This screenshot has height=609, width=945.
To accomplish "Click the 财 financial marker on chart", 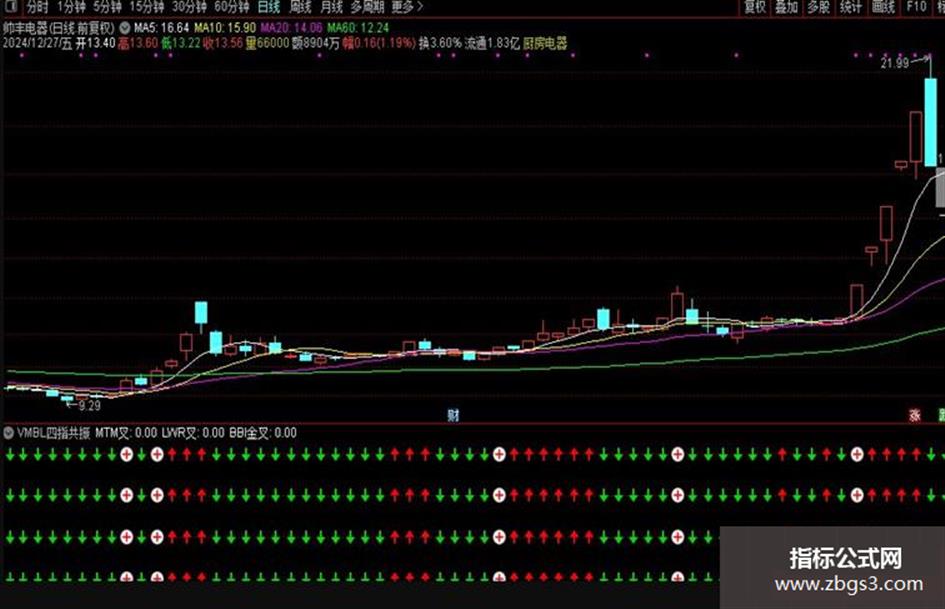I will pos(453,415).
